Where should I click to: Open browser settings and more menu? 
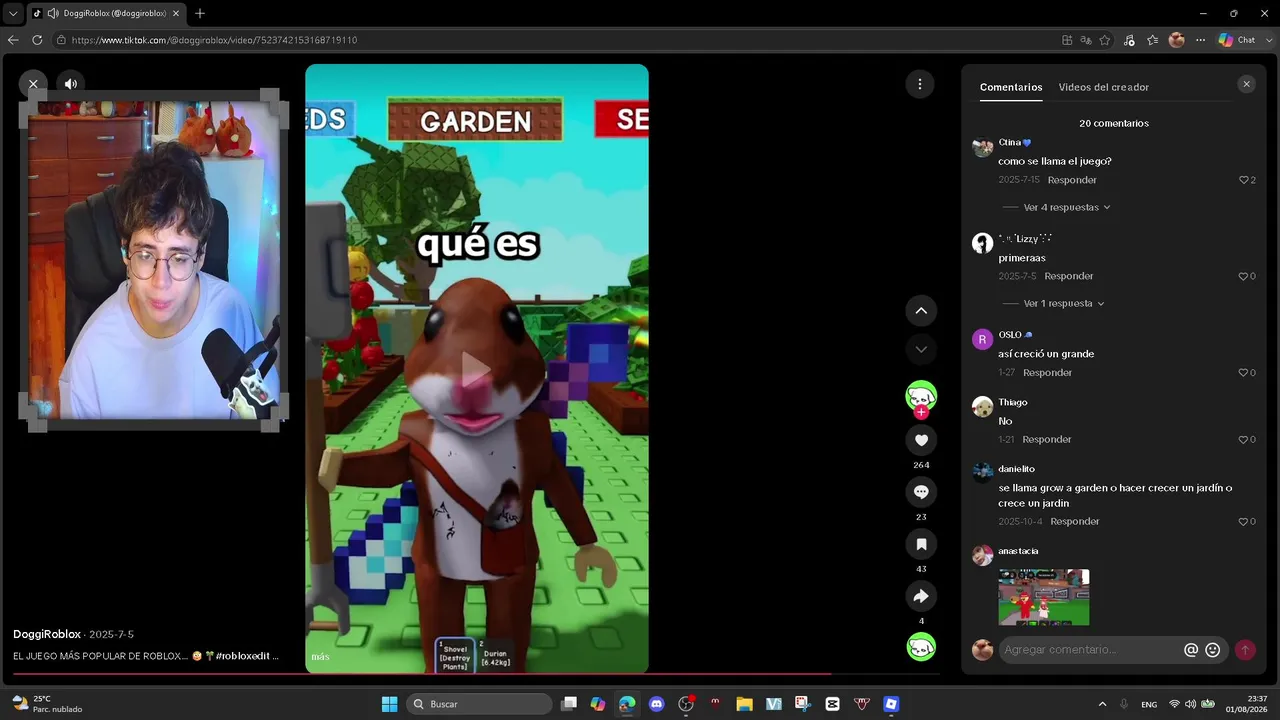pos(1200,40)
